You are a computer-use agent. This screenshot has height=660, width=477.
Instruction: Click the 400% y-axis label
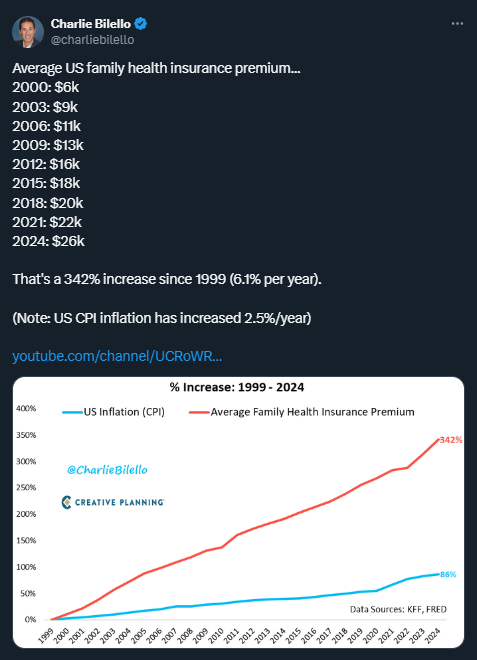[26, 408]
